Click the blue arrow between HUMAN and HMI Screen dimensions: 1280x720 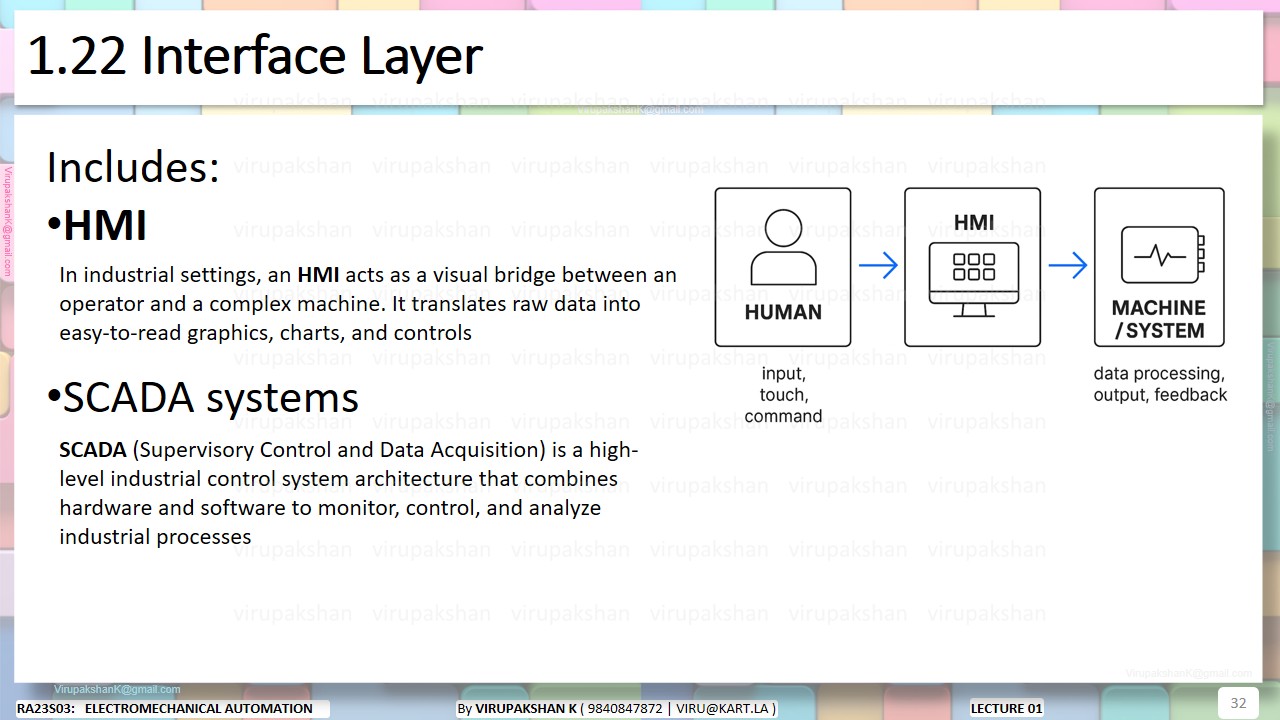click(878, 265)
